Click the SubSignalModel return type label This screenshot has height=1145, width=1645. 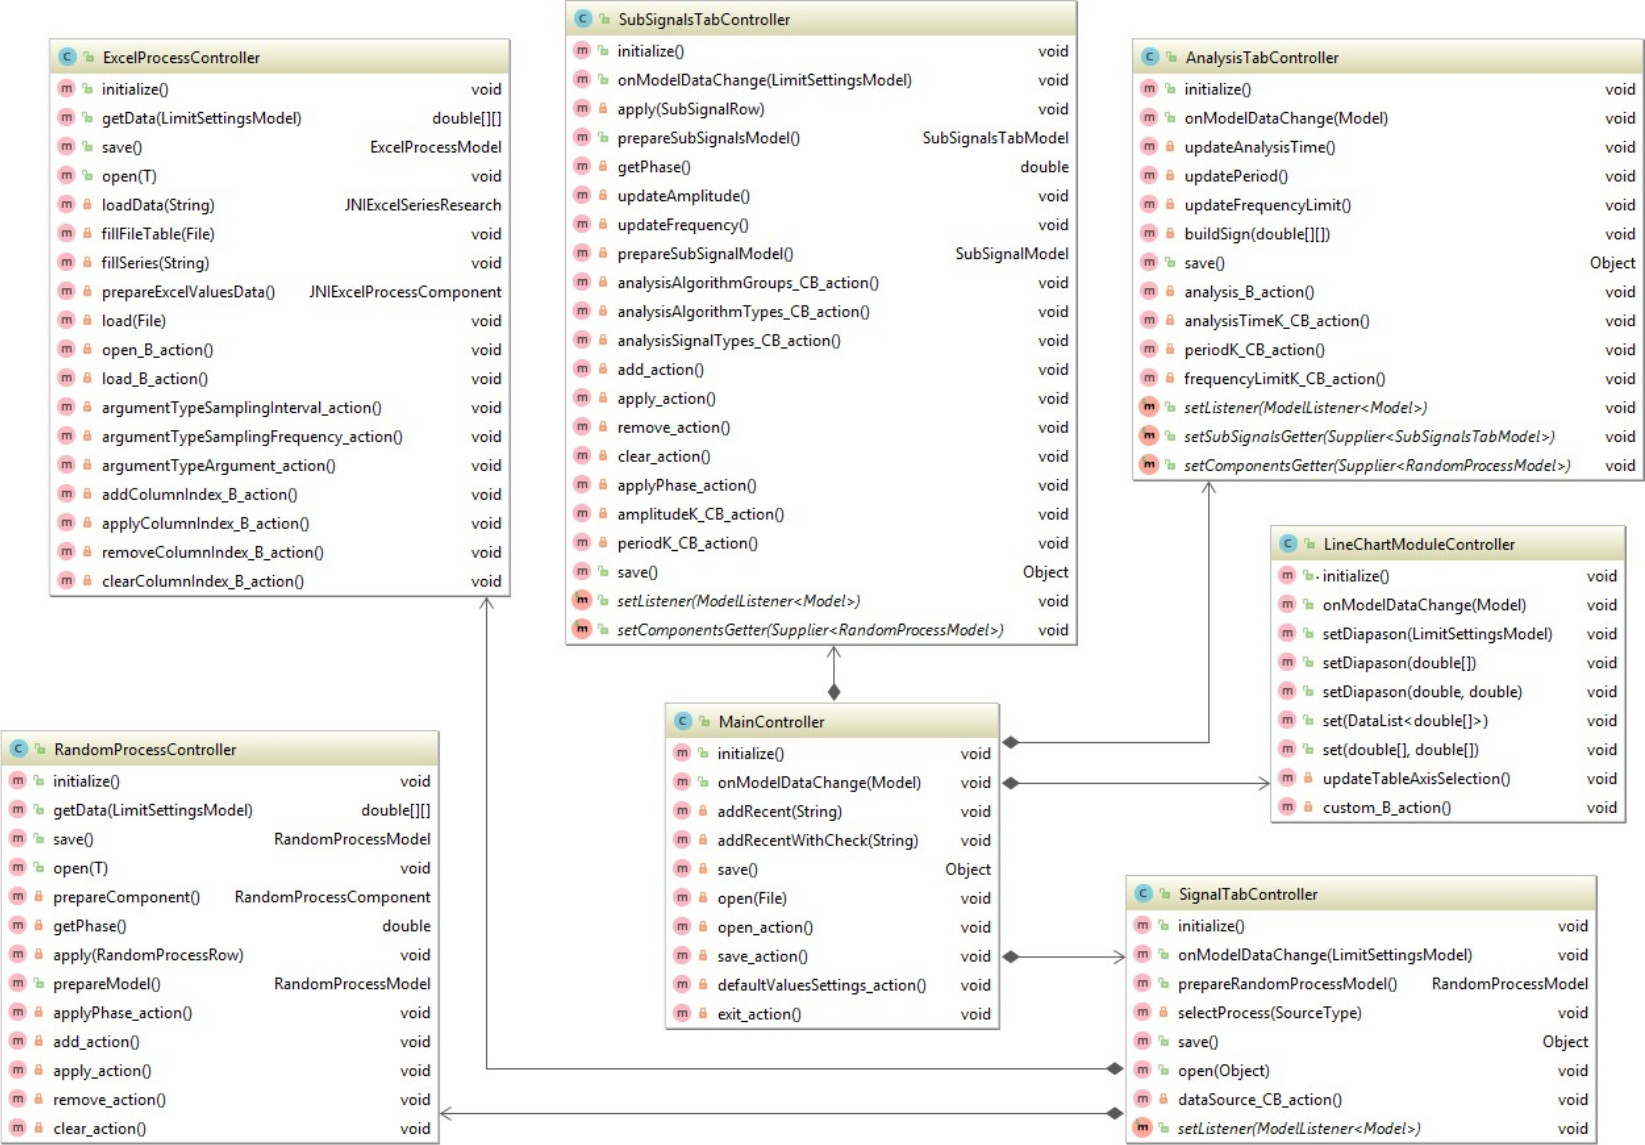coord(1011,254)
